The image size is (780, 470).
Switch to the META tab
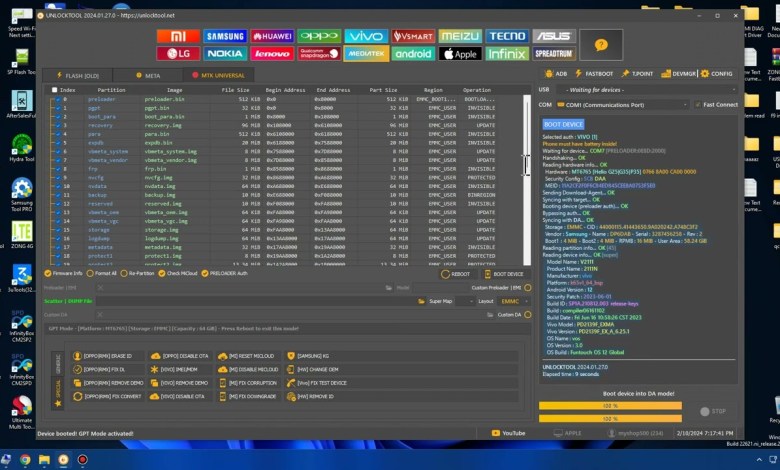(x=148, y=75)
